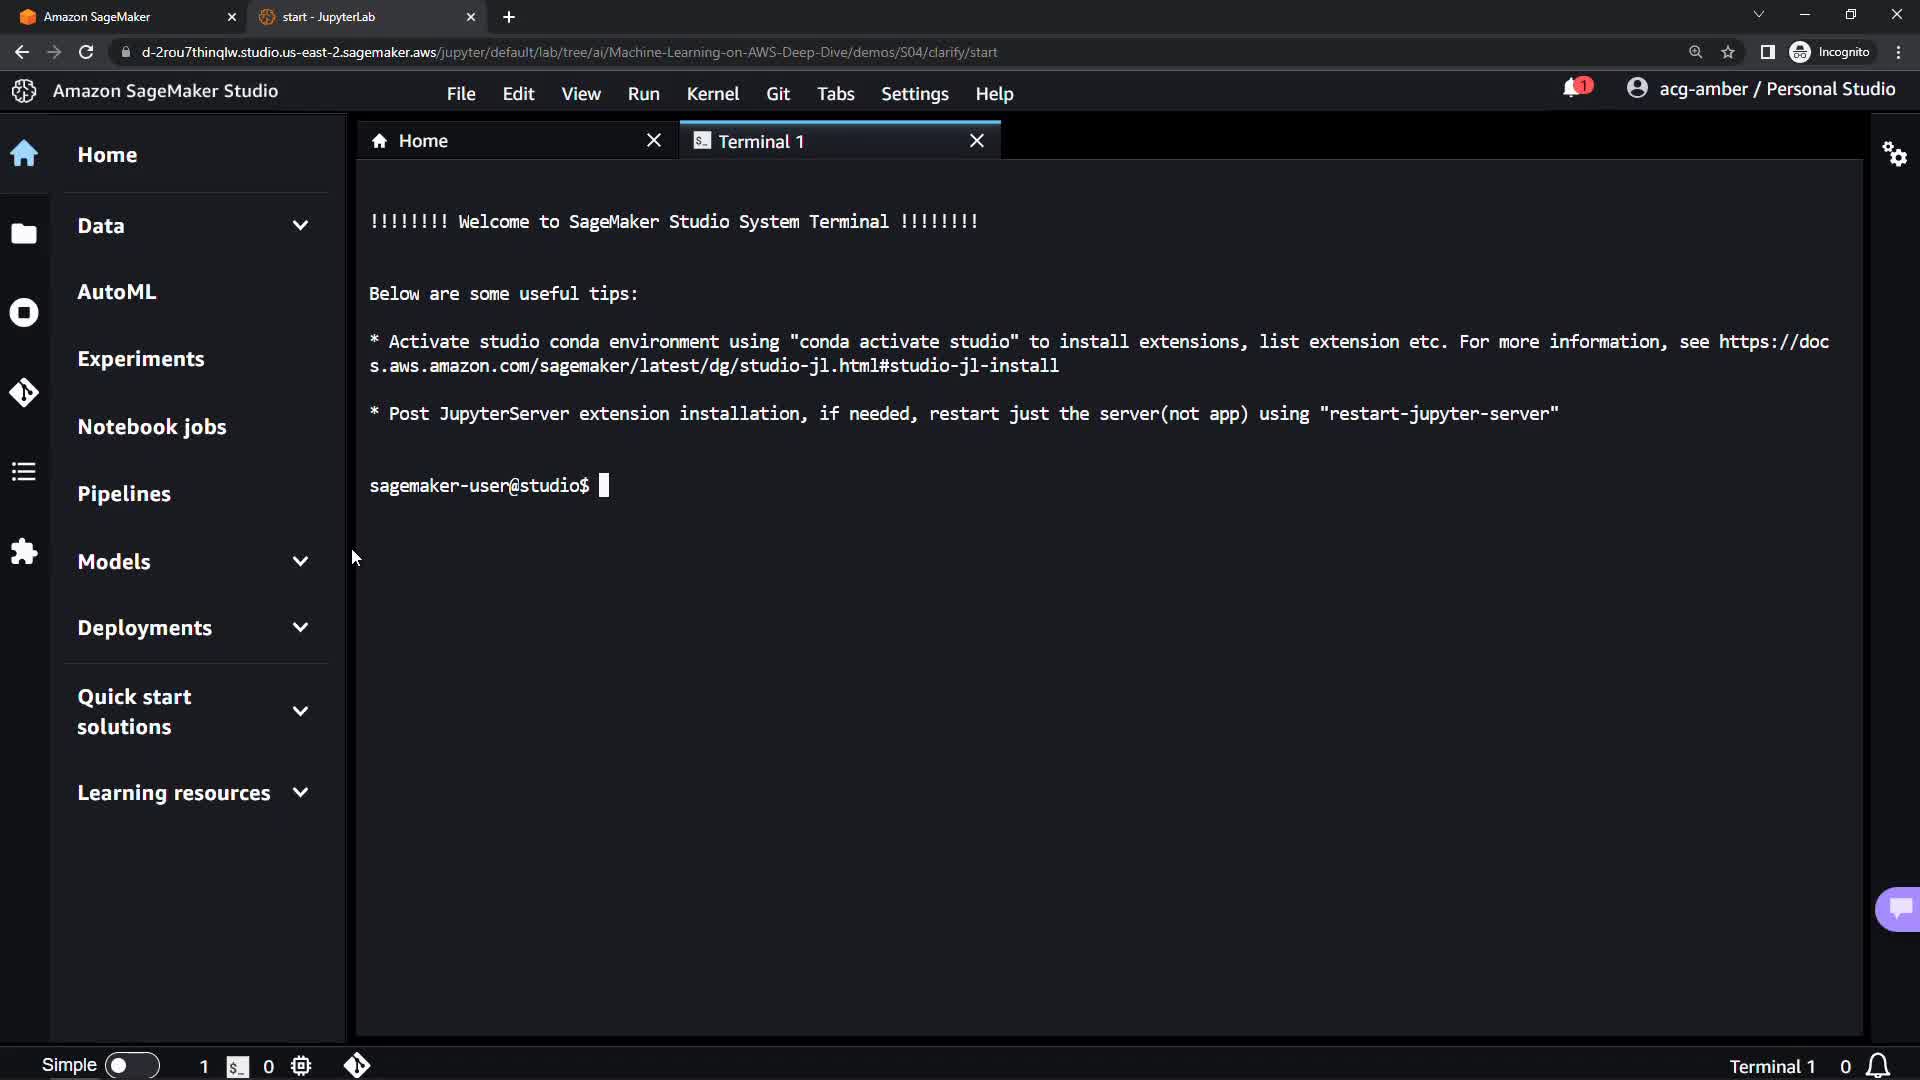Open Extension Manager puzzle icon
Image resolution: width=1920 pixels, height=1080 pixels.
[x=24, y=552]
